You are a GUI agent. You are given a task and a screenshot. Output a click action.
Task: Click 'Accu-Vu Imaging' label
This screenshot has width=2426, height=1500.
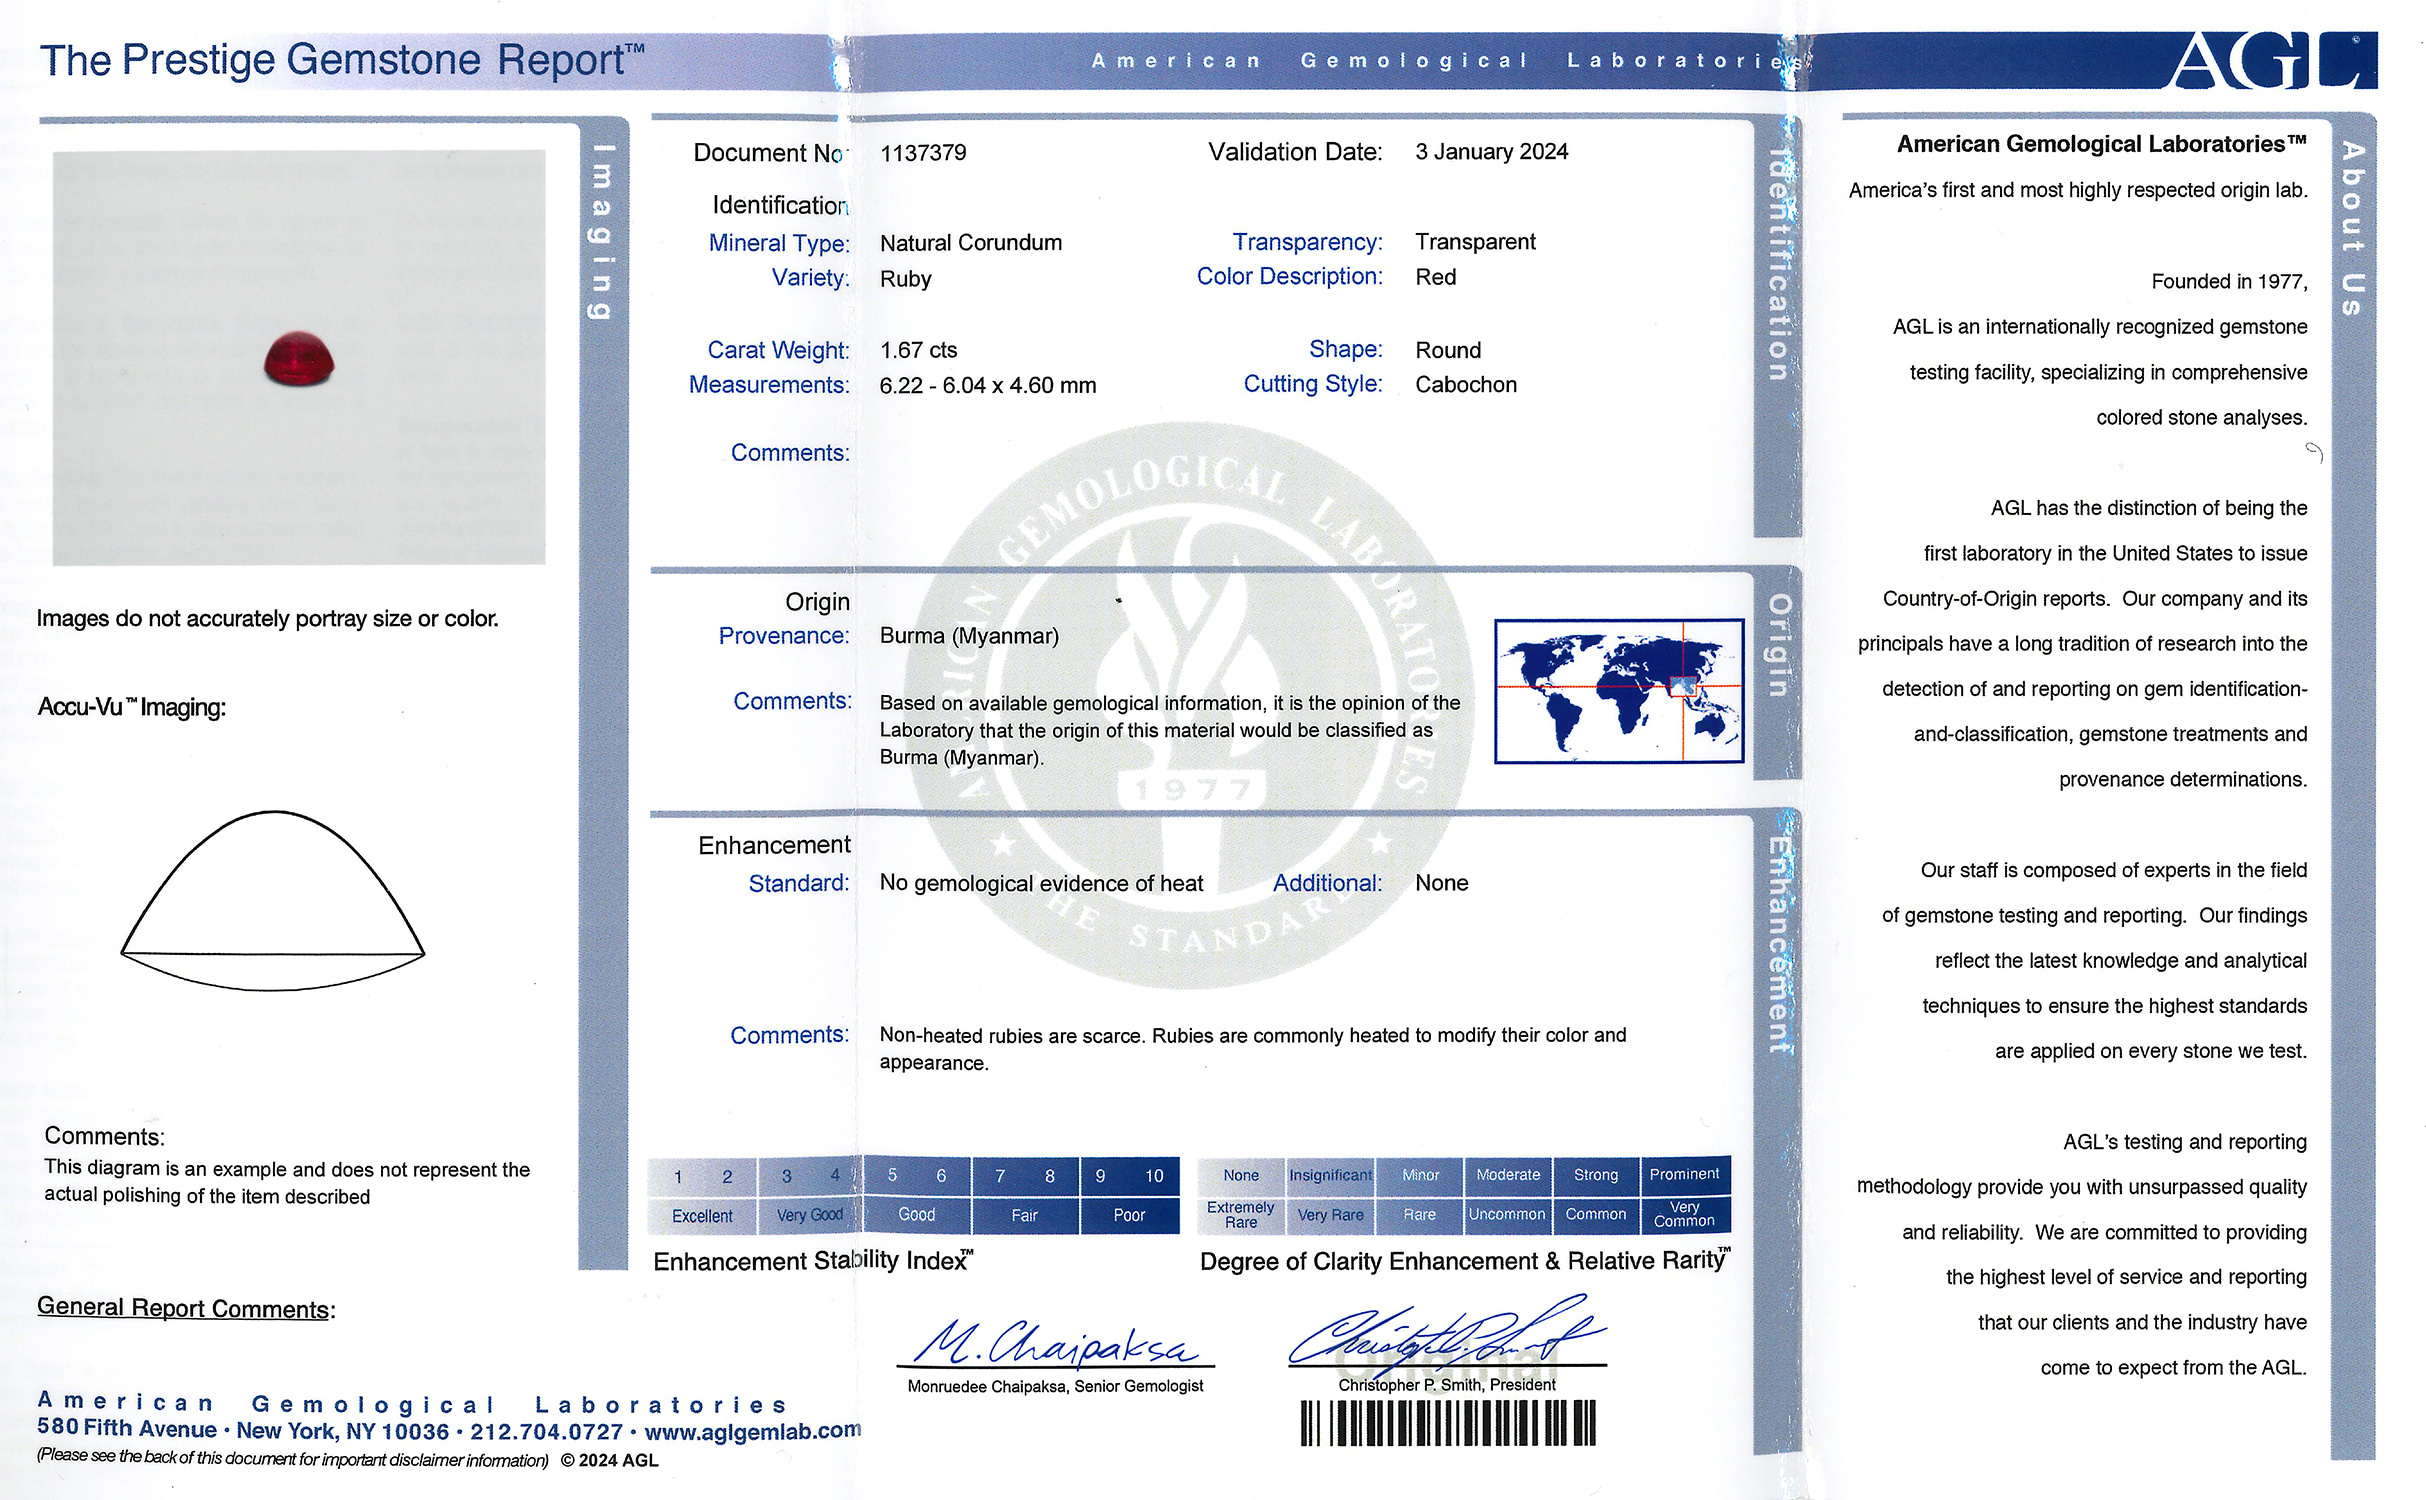[132, 708]
